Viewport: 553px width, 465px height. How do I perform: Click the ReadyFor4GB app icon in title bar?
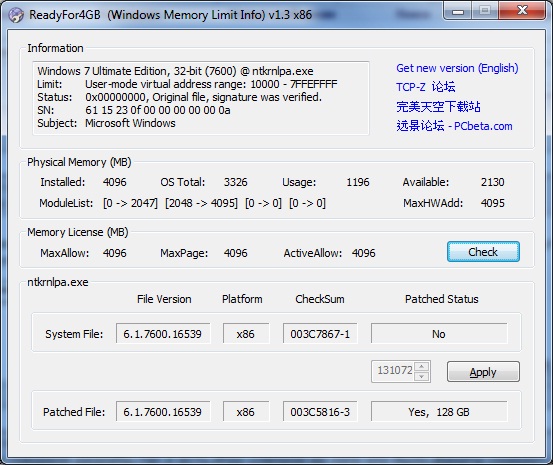(x=16, y=15)
